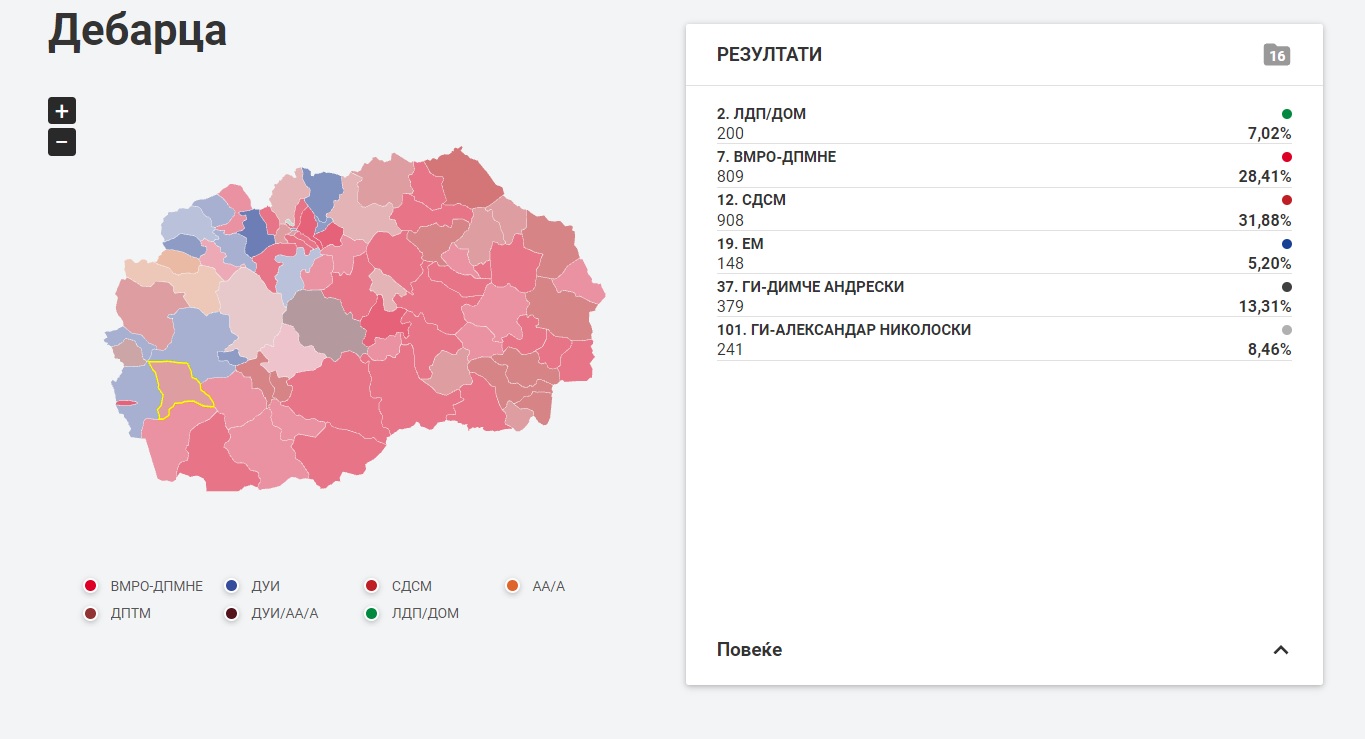Screen dimensions: 1365x739
Task: Click green dot beside ЛДП/ДОМ result
Action: (1287, 114)
